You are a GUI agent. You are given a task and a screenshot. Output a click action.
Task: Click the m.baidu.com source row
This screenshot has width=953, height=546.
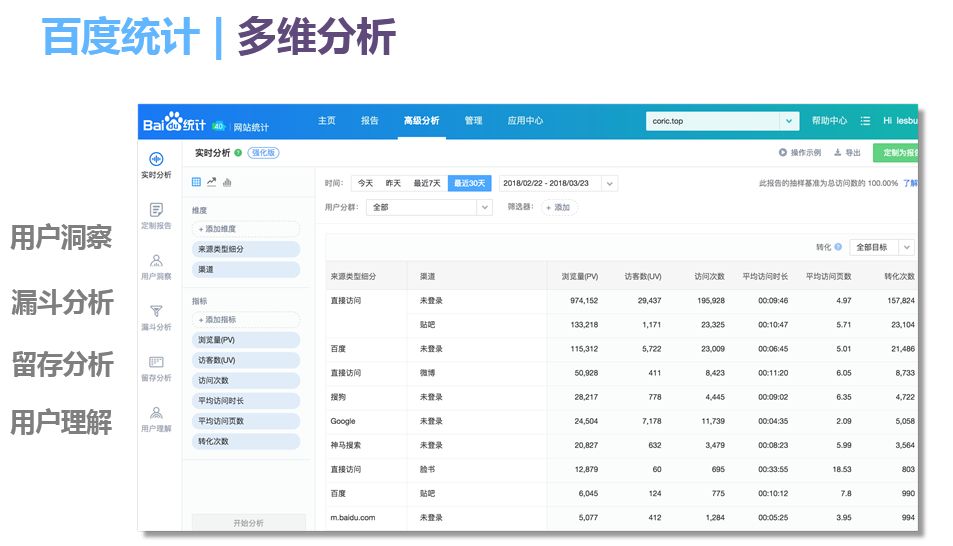click(622, 517)
